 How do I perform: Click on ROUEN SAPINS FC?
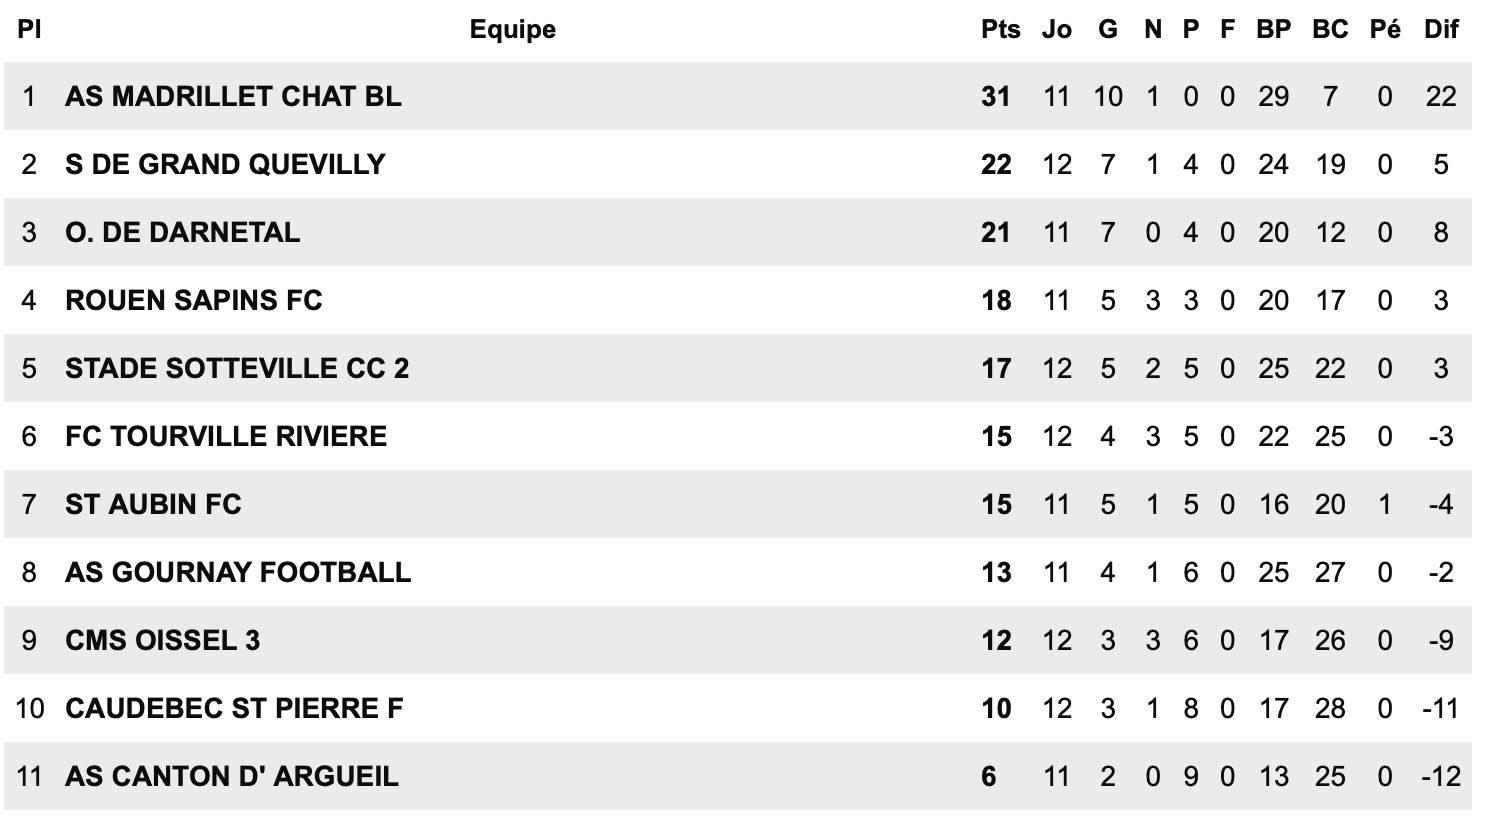tap(194, 300)
